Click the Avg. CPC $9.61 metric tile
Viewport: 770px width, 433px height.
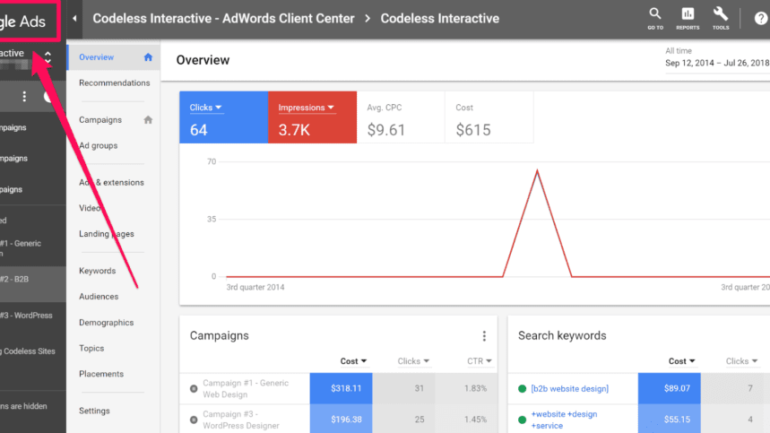point(401,117)
